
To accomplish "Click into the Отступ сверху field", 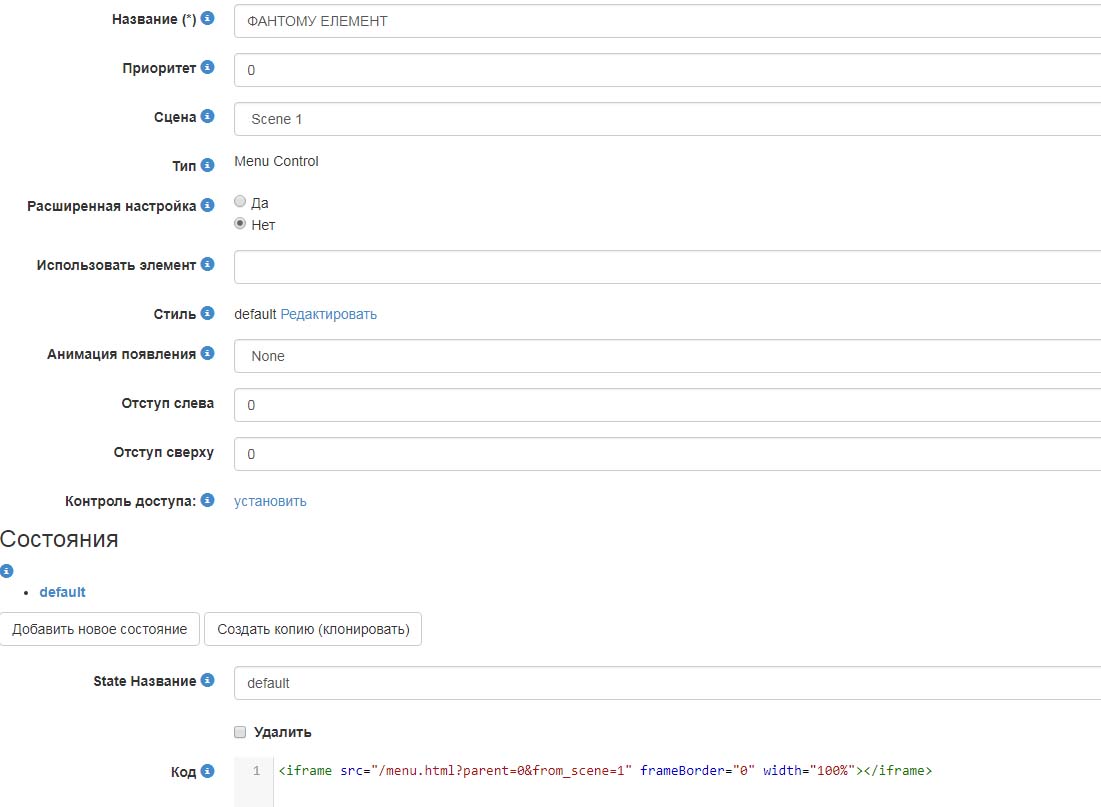I will [x=667, y=454].
